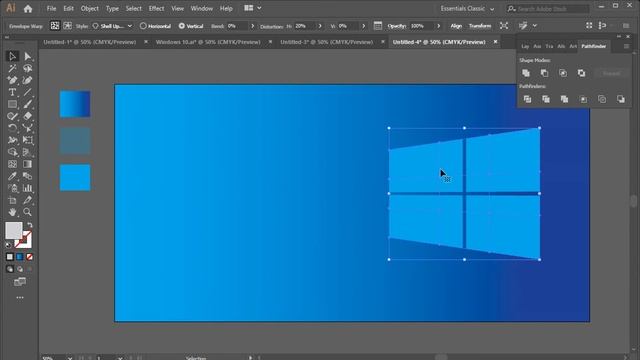Activate the Slice tool

(27, 200)
